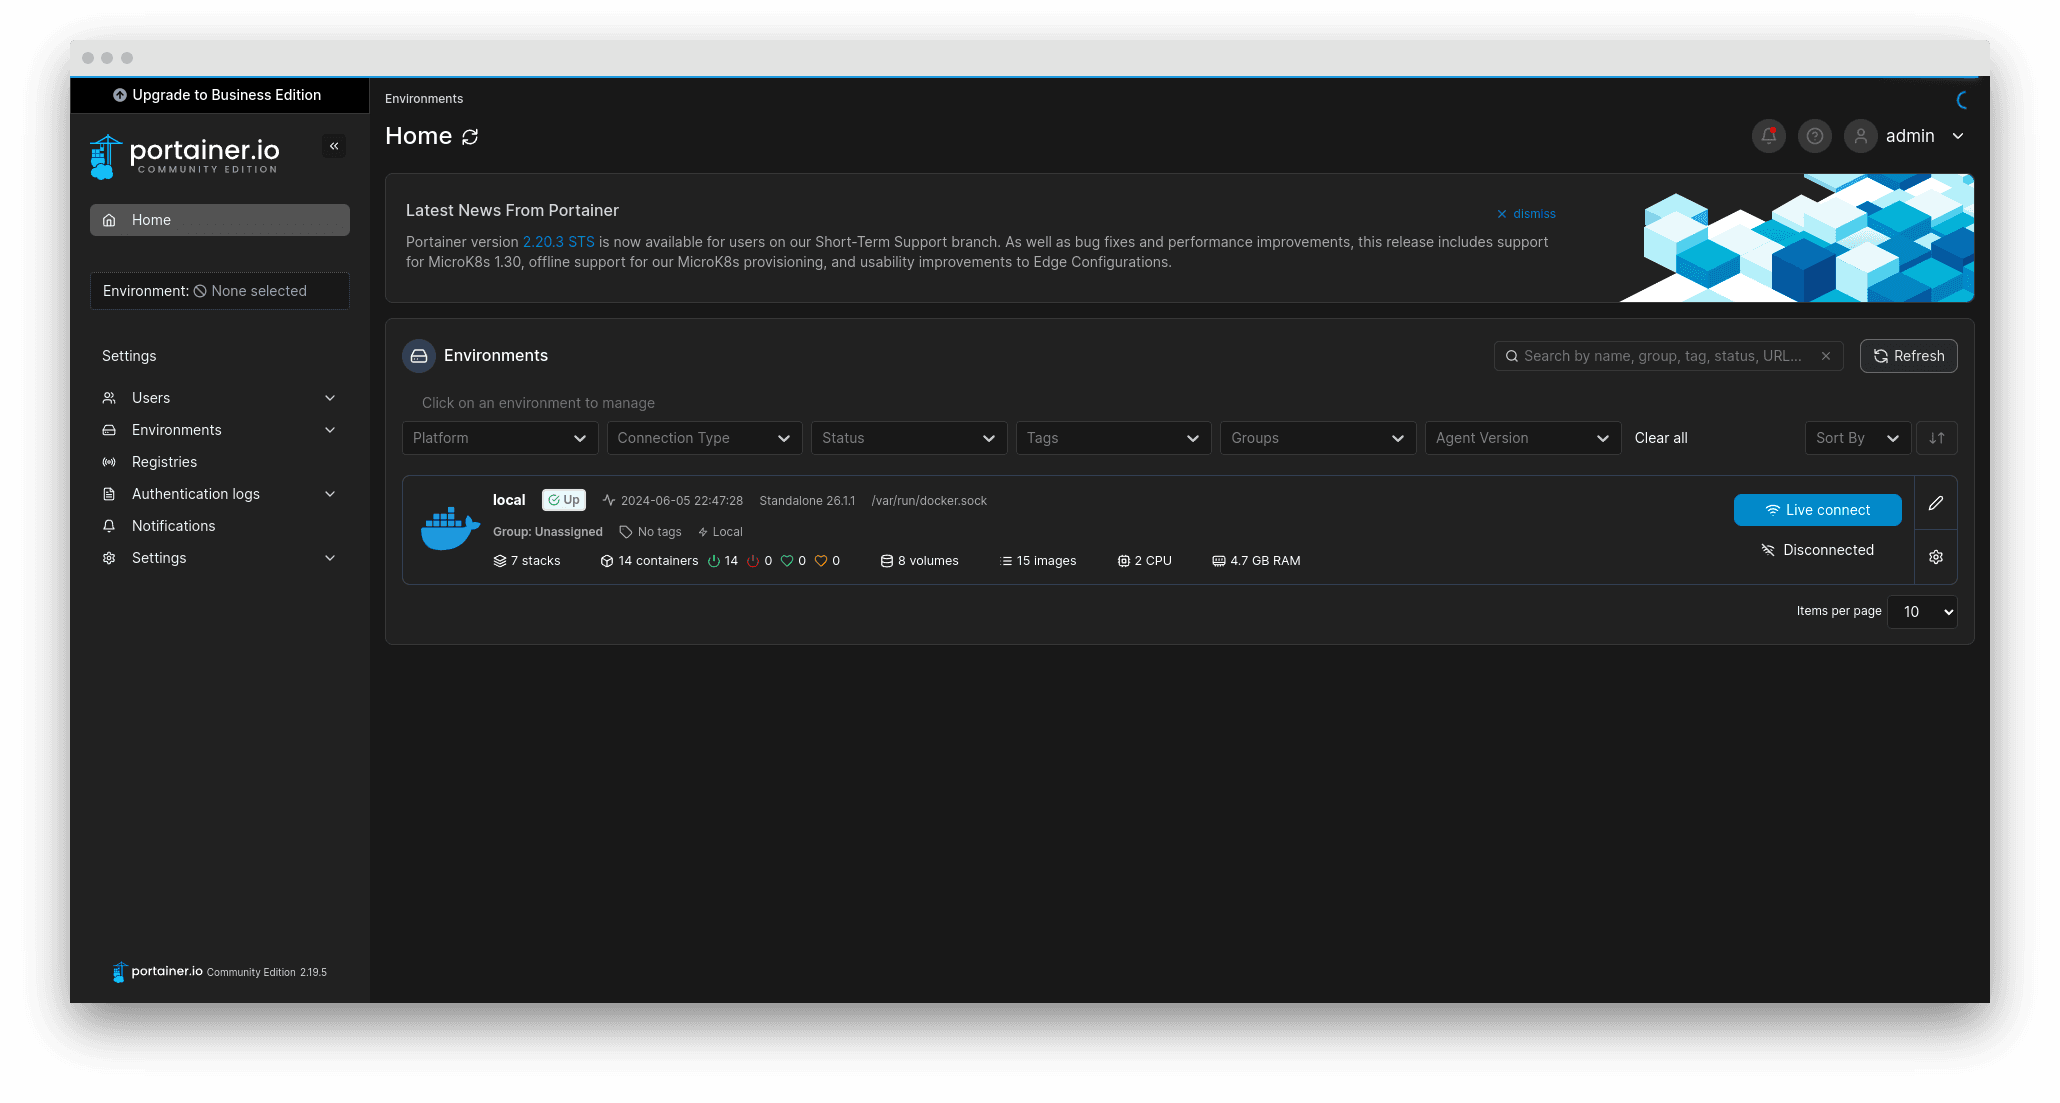The width and height of the screenshot is (2060, 1103).
Task: Click the Environments panel header icon
Action: click(419, 356)
